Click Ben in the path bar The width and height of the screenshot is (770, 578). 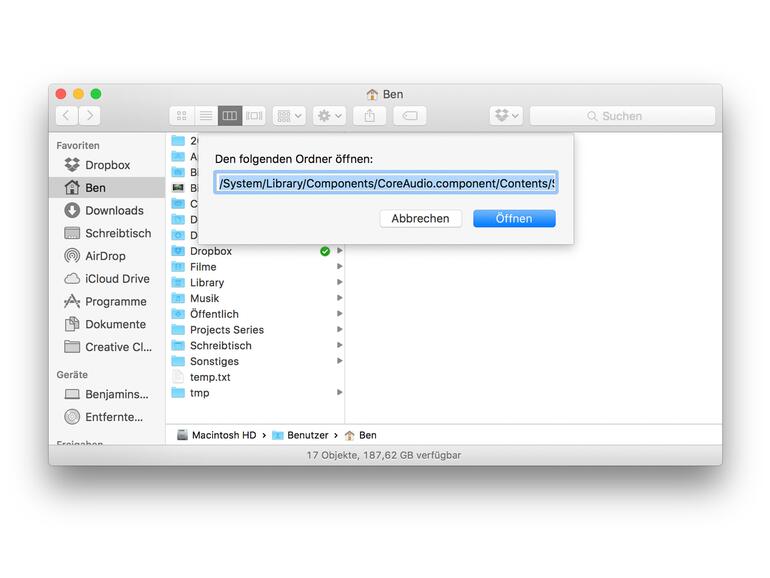point(360,435)
